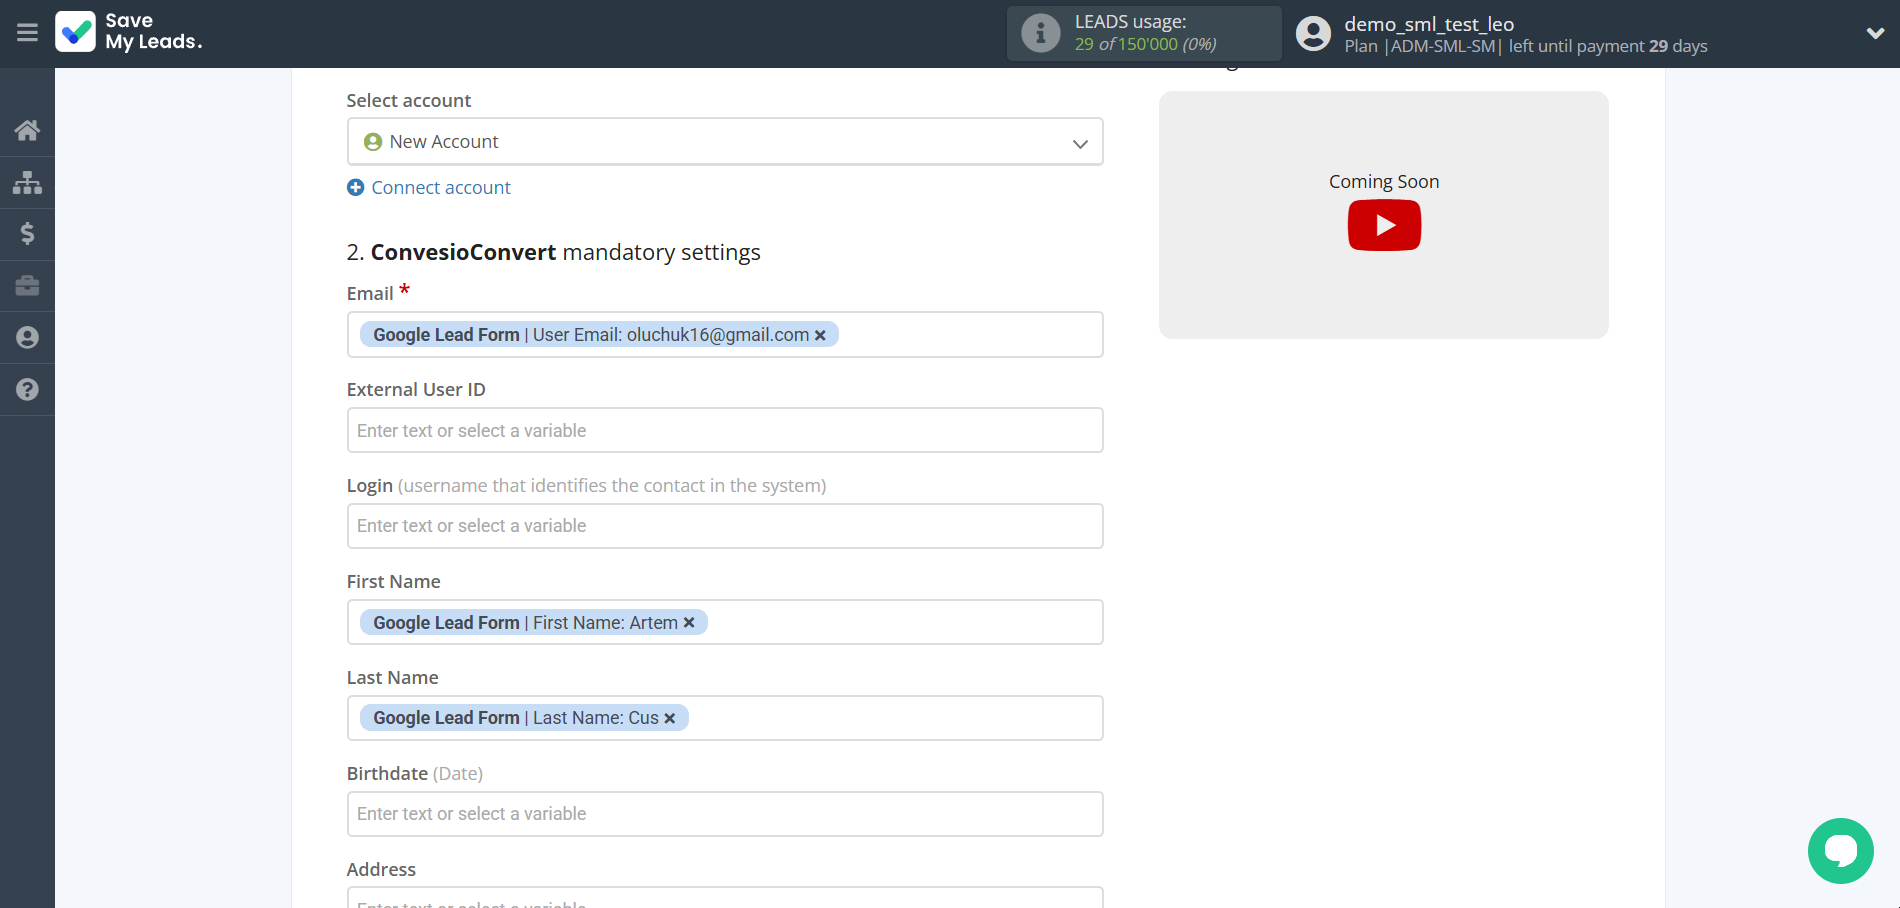Play the Coming Soon YouTube video
The image size is (1900, 908).
[x=1384, y=225]
